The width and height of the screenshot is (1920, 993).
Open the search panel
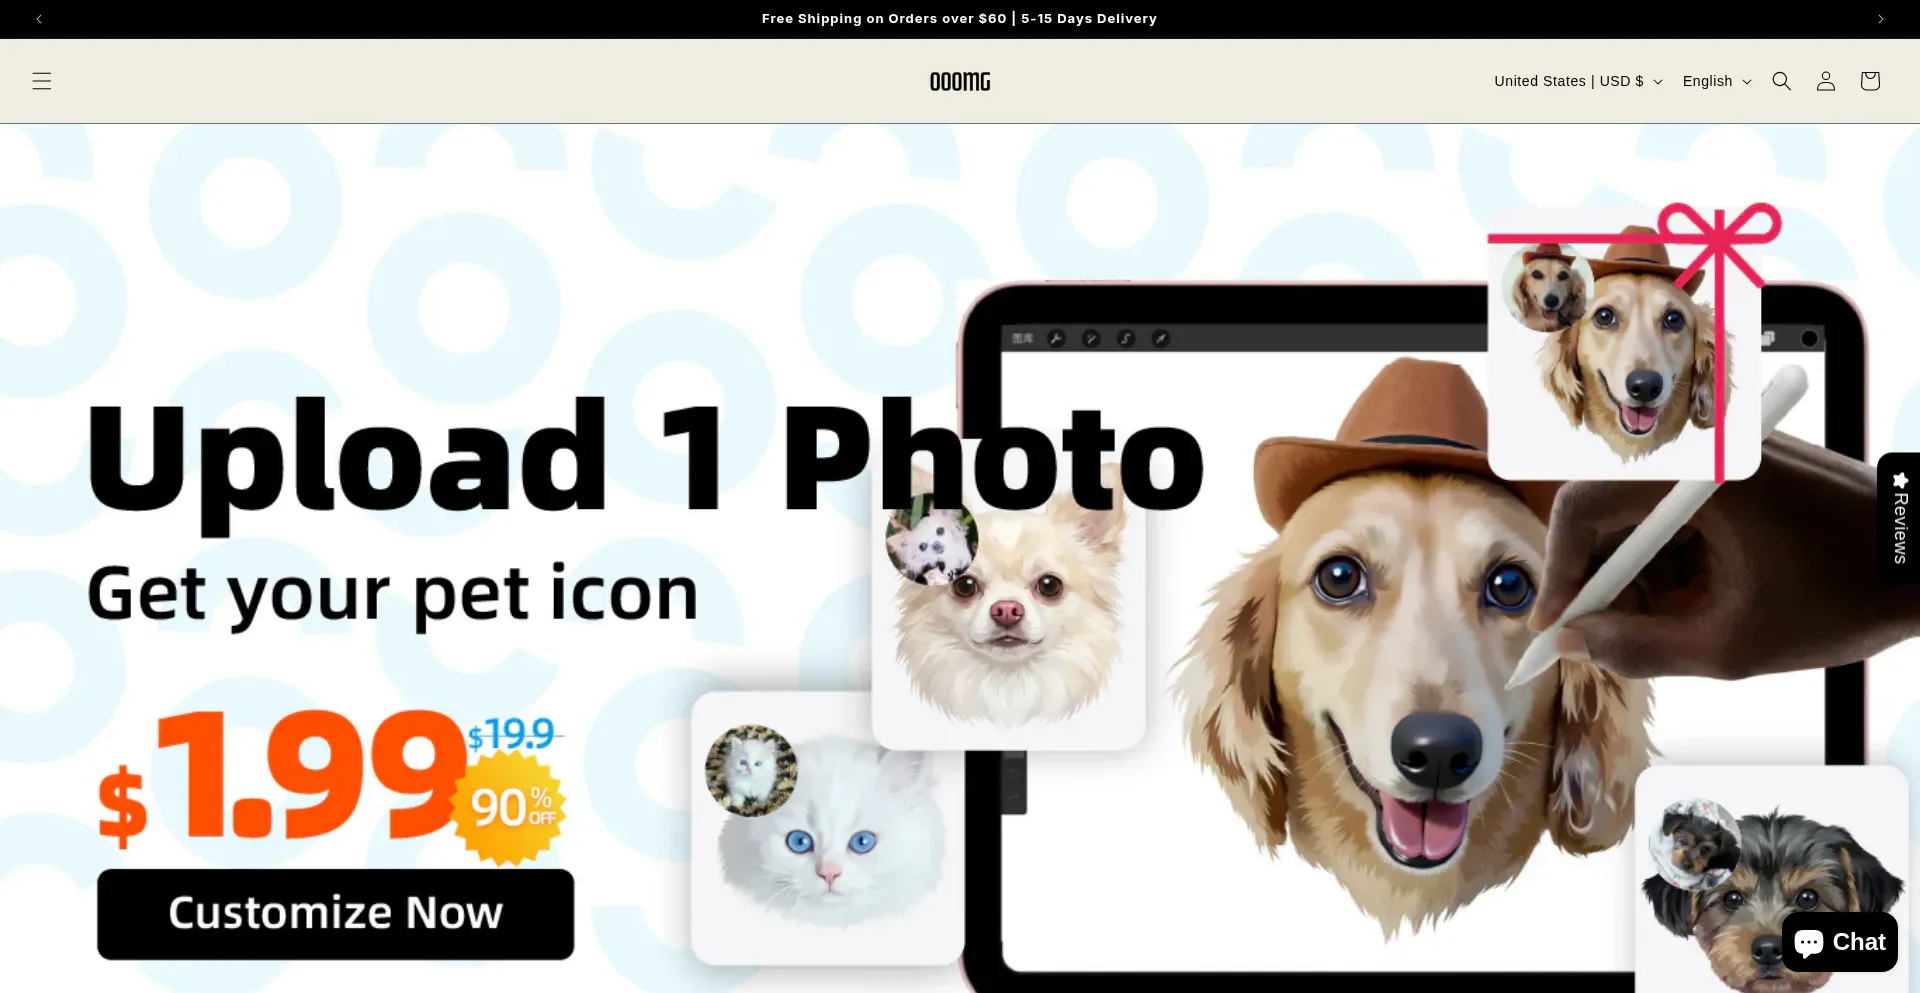click(1781, 81)
